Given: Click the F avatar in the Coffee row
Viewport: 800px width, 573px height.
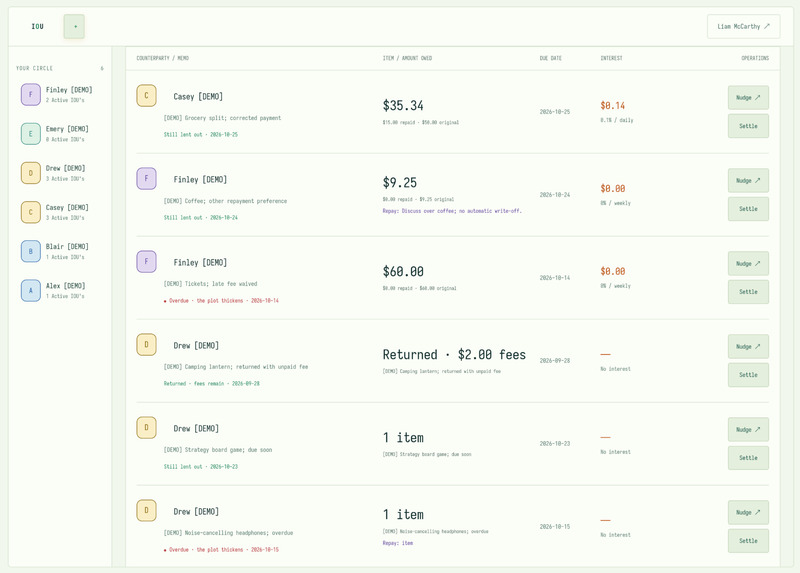Looking at the screenshot, I should pos(146,179).
